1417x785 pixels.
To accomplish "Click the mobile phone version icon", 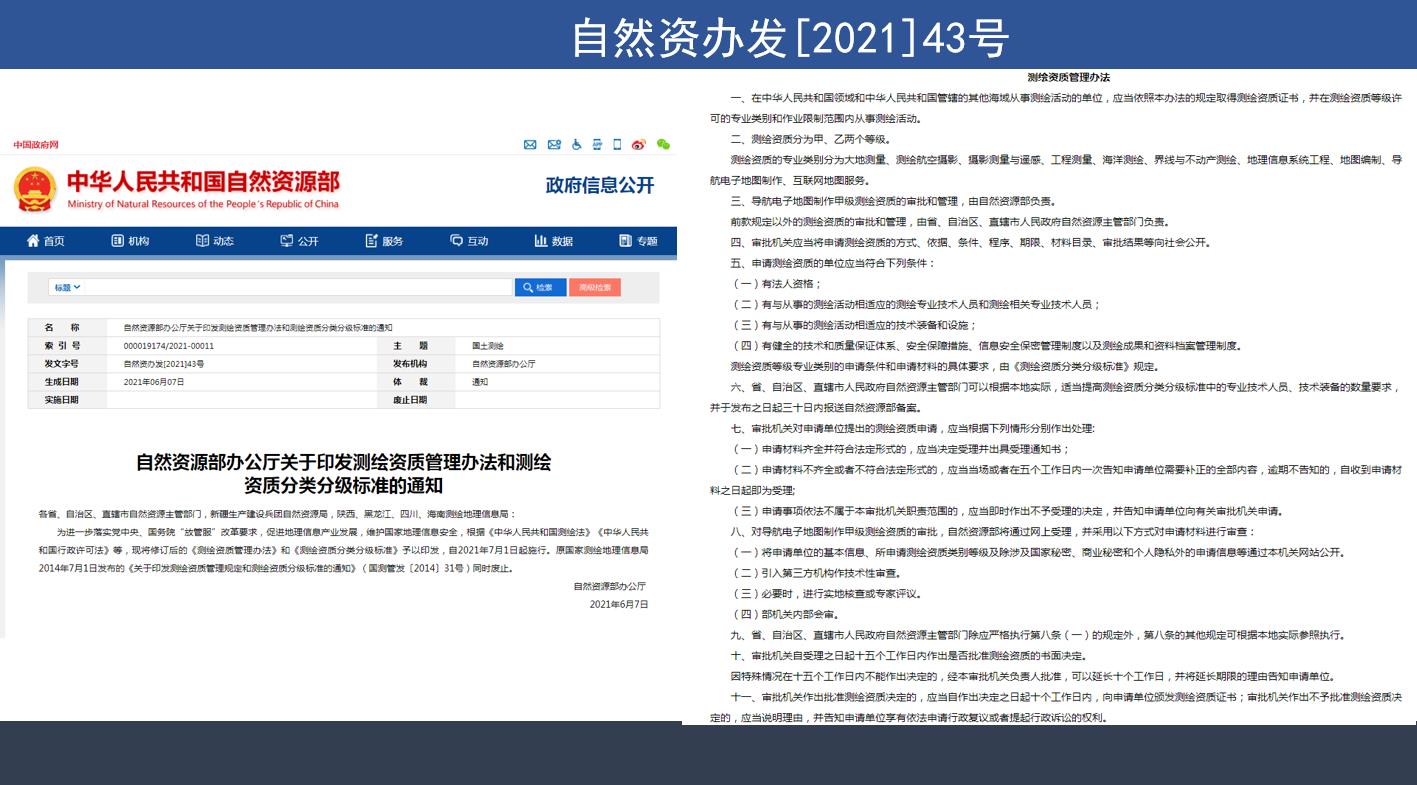I will tap(617, 145).
